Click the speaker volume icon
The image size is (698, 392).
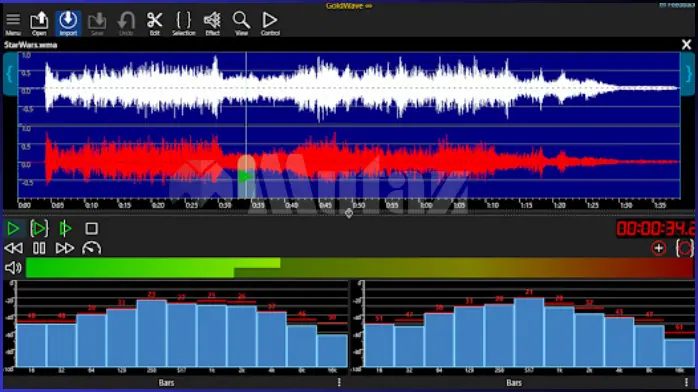[x=13, y=268]
